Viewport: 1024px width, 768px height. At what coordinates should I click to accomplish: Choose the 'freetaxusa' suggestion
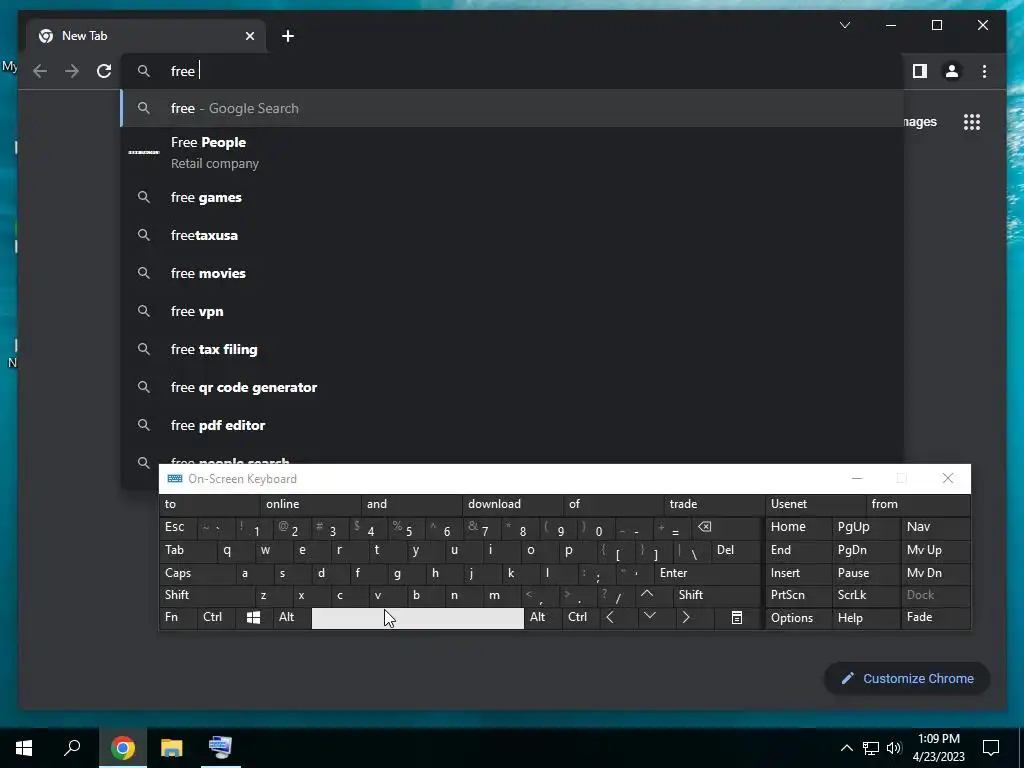pyautogui.click(x=513, y=235)
